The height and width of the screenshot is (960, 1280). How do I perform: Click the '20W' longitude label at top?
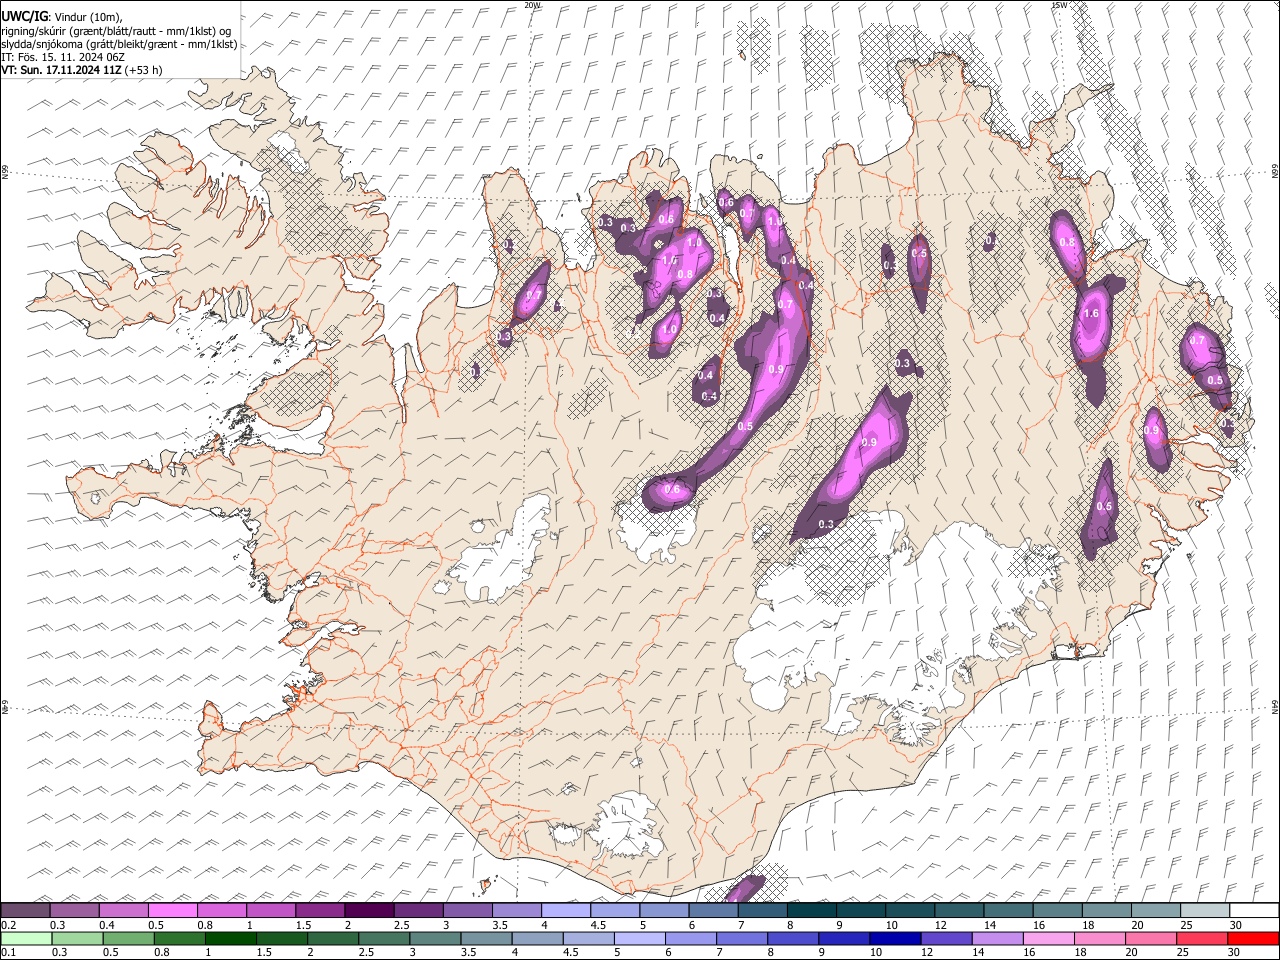(532, 5)
